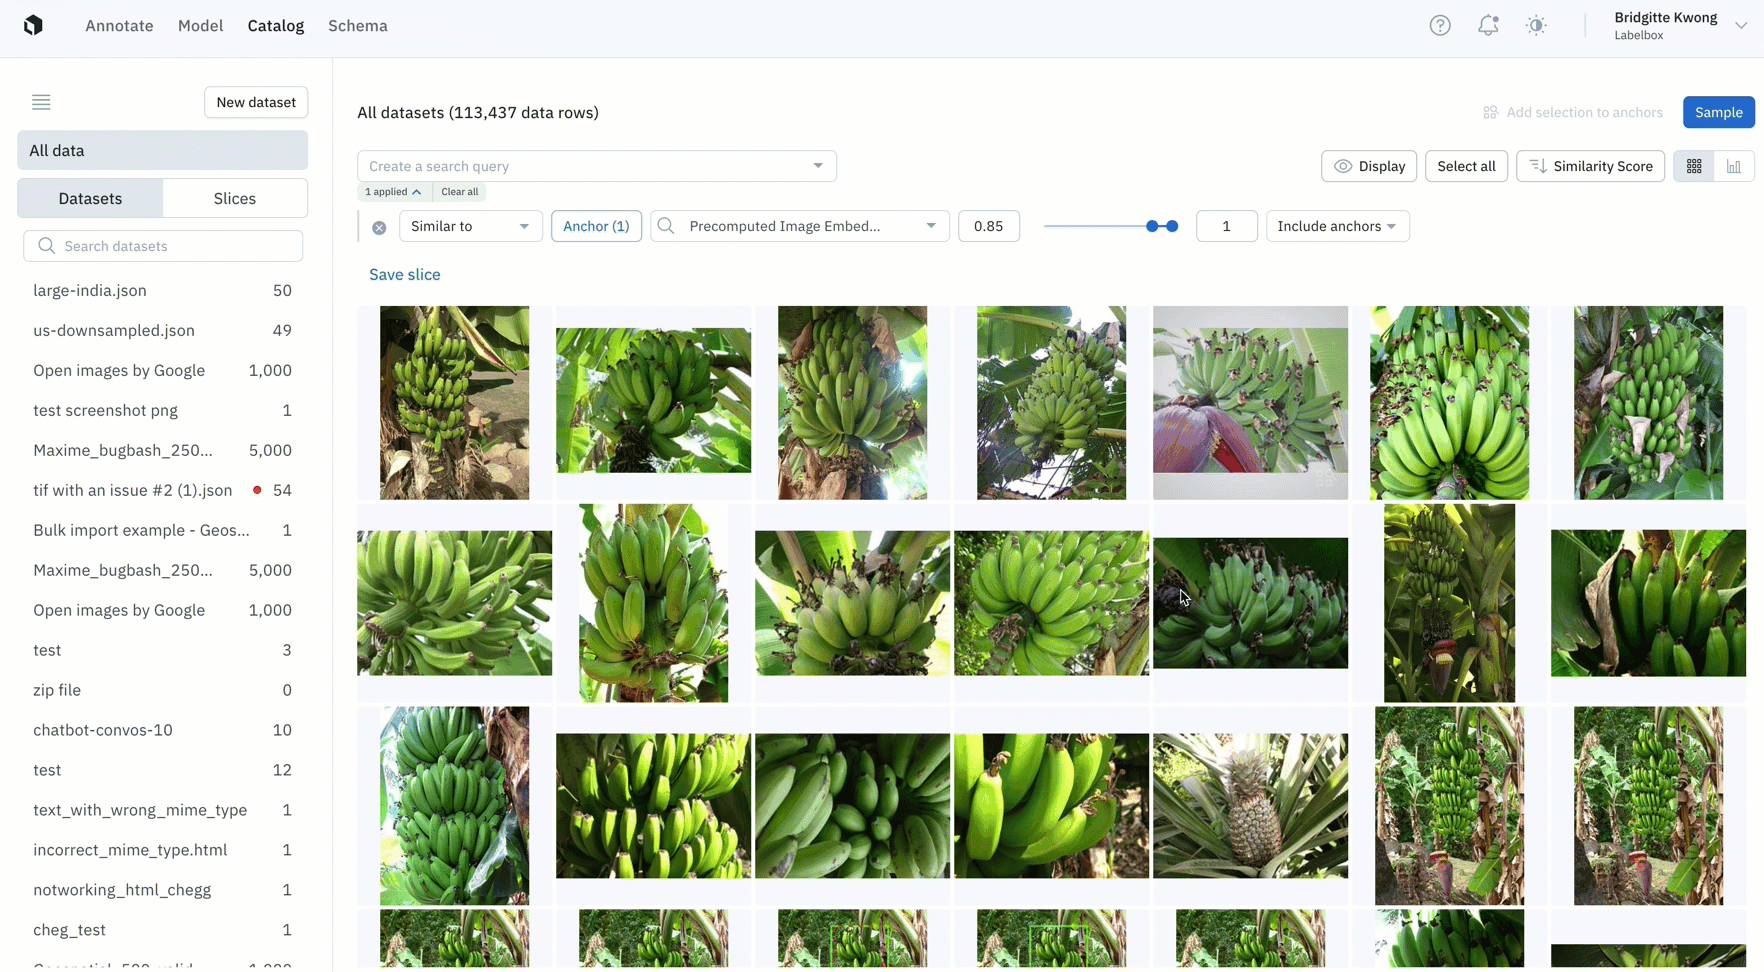Toggle the light/dark theme icon

pyautogui.click(x=1536, y=26)
